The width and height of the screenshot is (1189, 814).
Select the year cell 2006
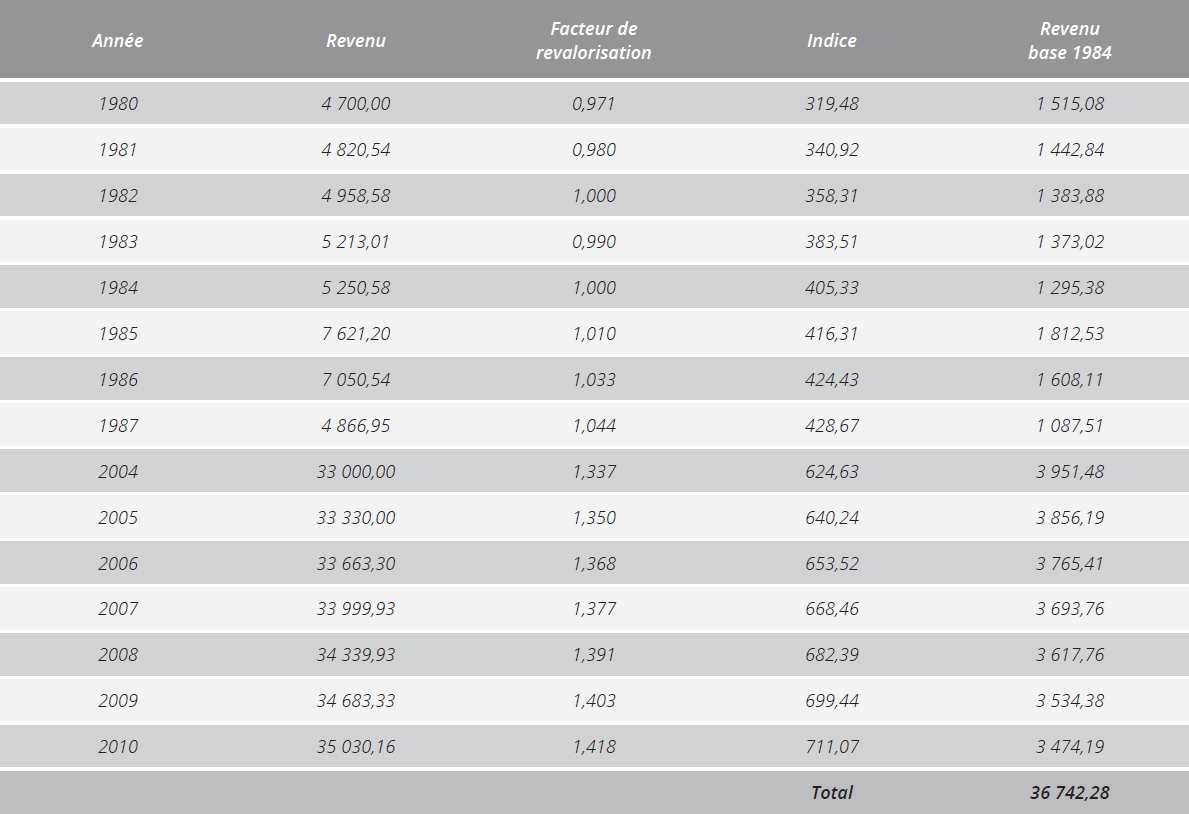pos(118,564)
